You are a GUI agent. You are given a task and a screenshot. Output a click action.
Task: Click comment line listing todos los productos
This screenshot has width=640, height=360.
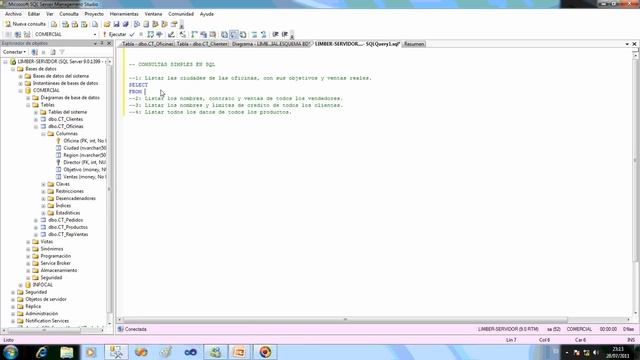[210, 112]
